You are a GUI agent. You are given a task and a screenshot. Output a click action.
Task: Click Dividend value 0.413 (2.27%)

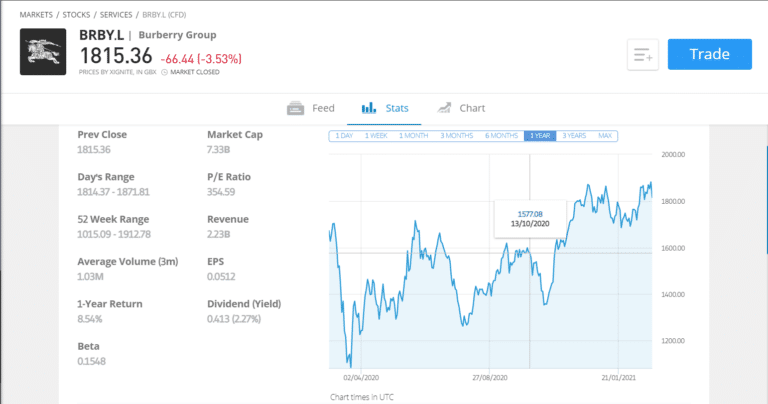coord(234,319)
